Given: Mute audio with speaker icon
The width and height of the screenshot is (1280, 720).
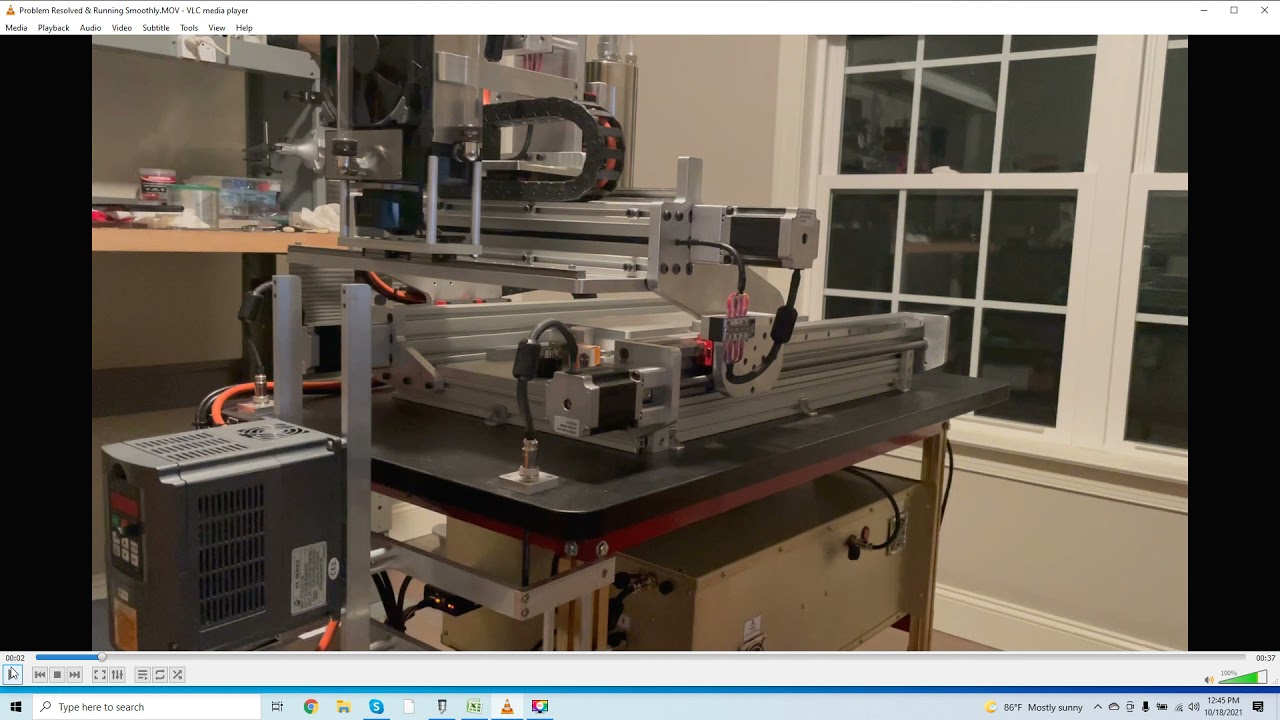Looking at the screenshot, I should coord(1209,679).
